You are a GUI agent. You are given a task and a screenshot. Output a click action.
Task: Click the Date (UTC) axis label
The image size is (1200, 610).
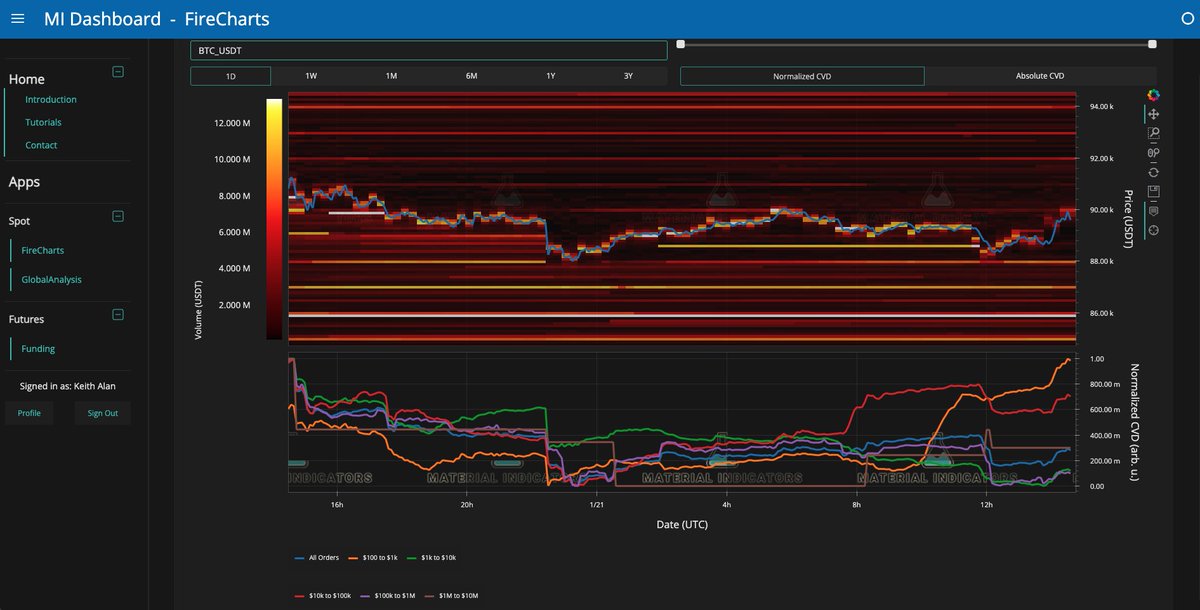pos(680,524)
